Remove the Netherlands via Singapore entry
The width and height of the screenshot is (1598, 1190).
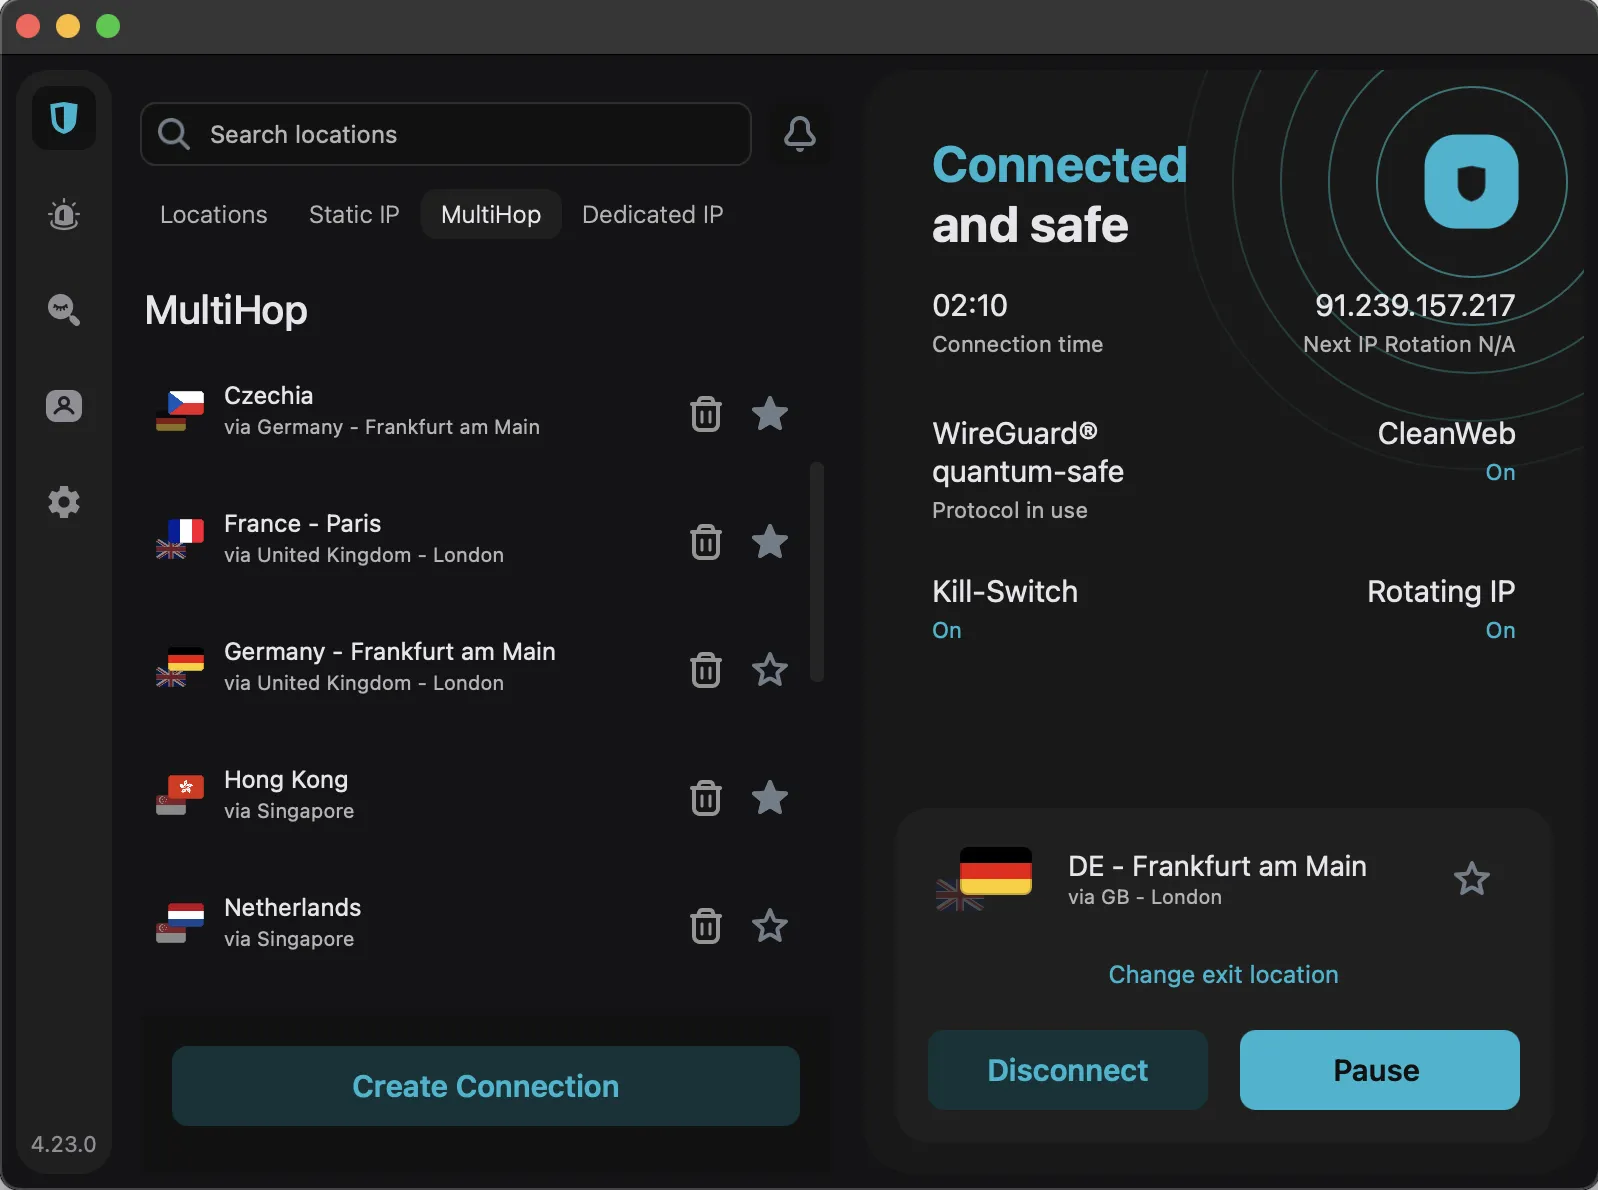pyautogui.click(x=705, y=926)
